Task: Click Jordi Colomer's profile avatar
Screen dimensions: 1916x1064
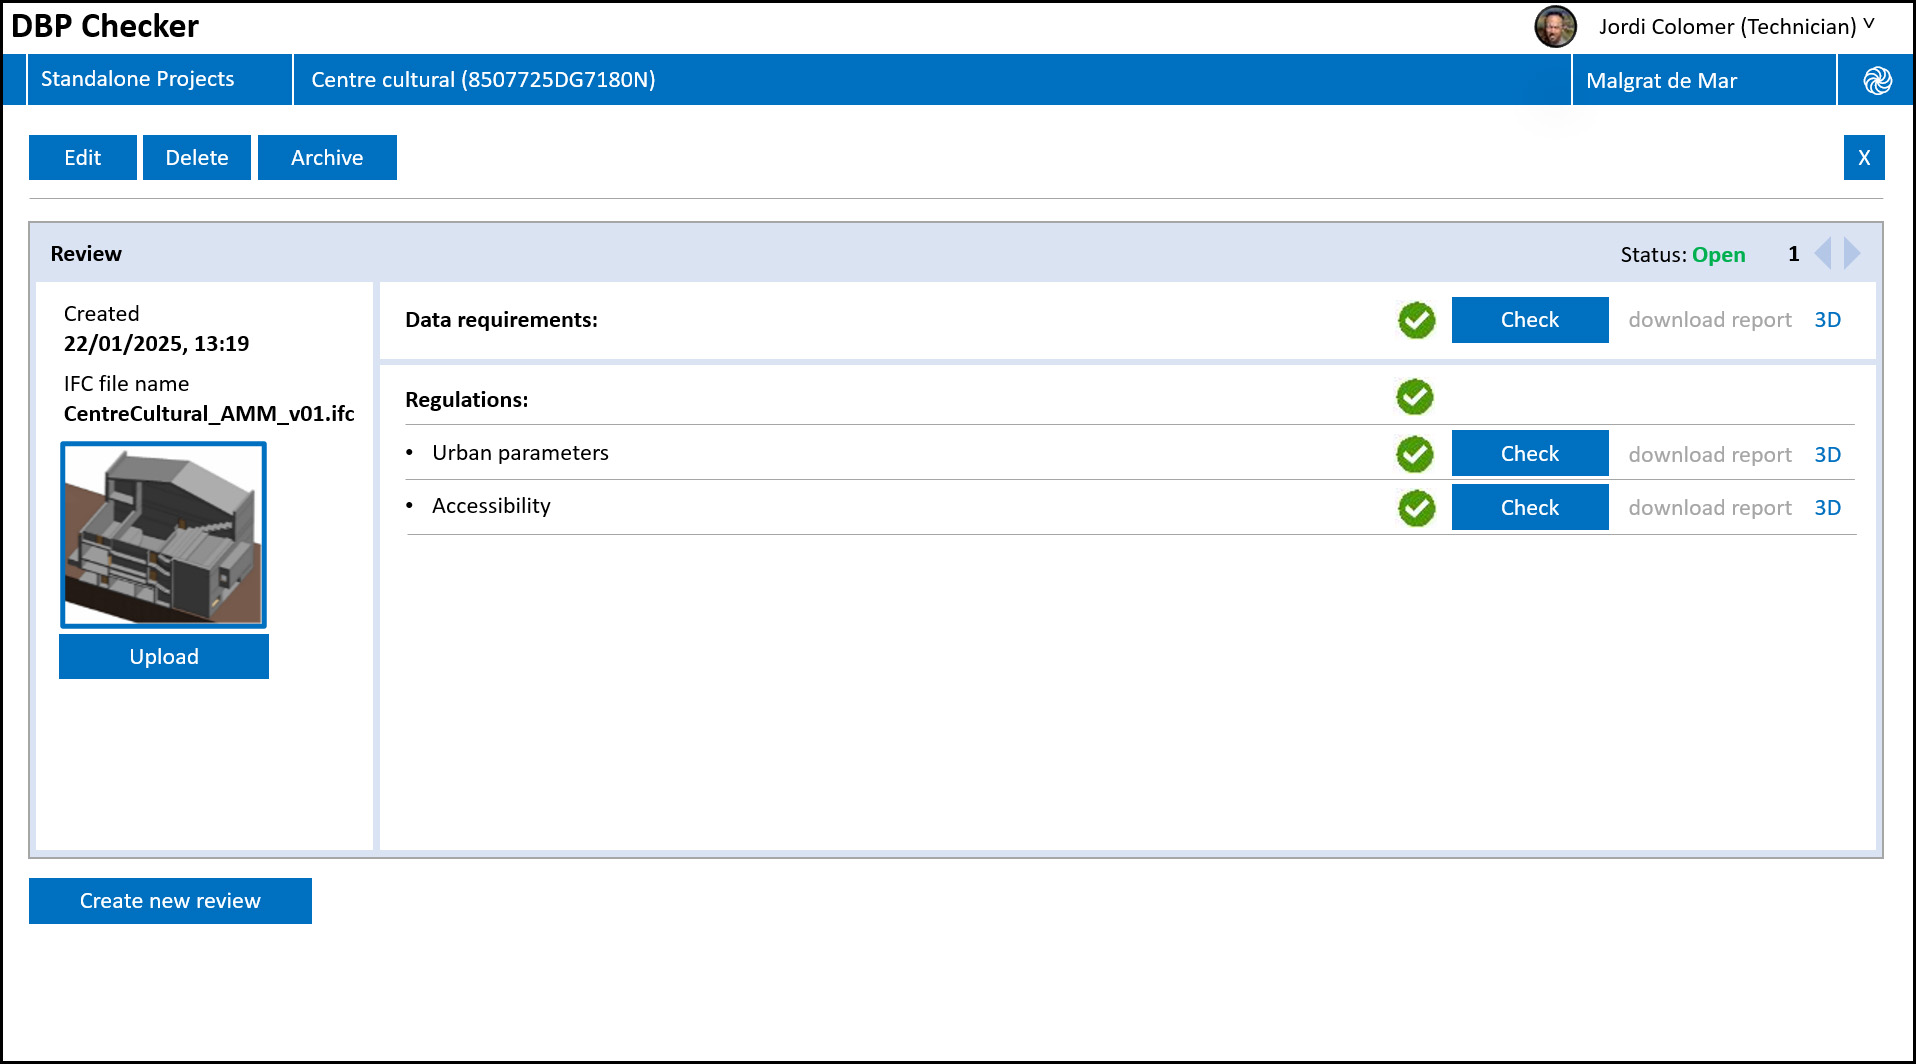Action: [1555, 27]
